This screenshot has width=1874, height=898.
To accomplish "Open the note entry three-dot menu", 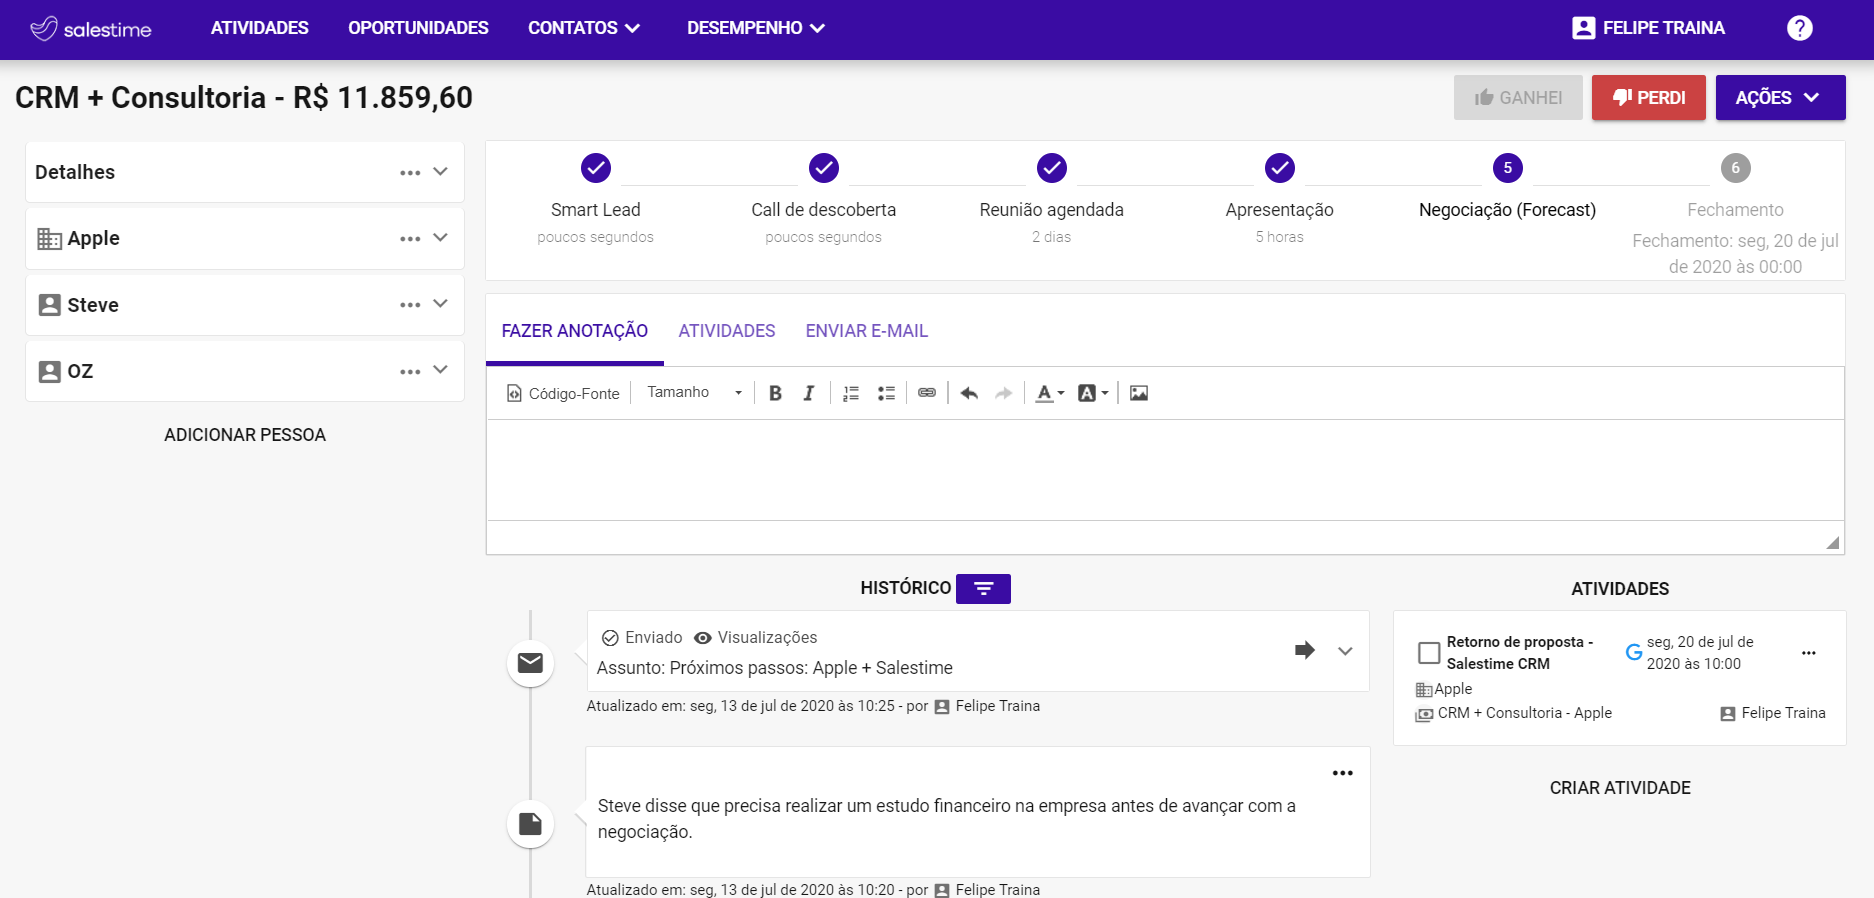I will [x=1342, y=773].
